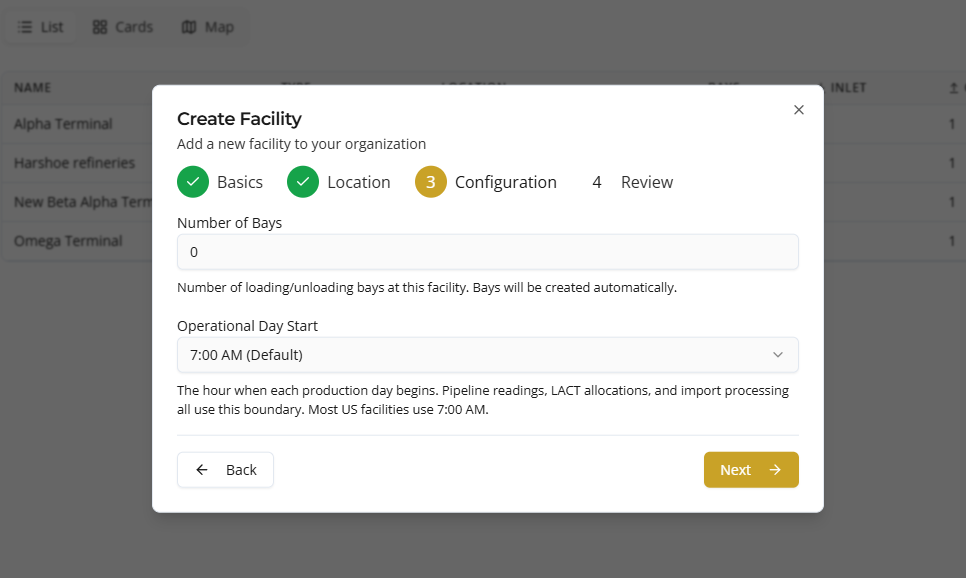This screenshot has width=966, height=578.
Task: Click the Harshoe refineries row name
Action: [x=74, y=163]
